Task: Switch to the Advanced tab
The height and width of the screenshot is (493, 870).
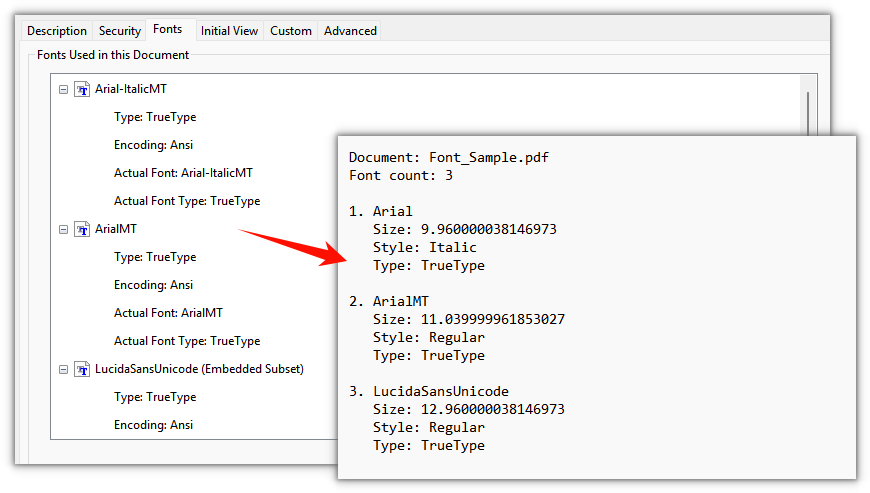Action: click(x=350, y=31)
